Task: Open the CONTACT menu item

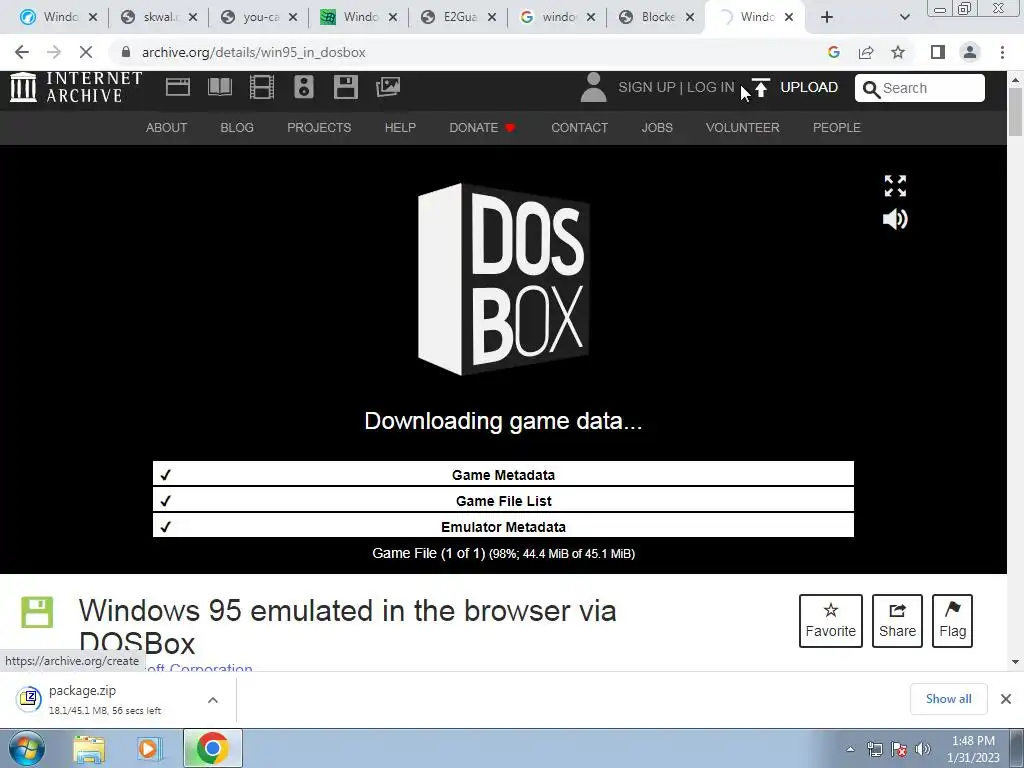Action: pyautogui.click(x=579, y=127)
